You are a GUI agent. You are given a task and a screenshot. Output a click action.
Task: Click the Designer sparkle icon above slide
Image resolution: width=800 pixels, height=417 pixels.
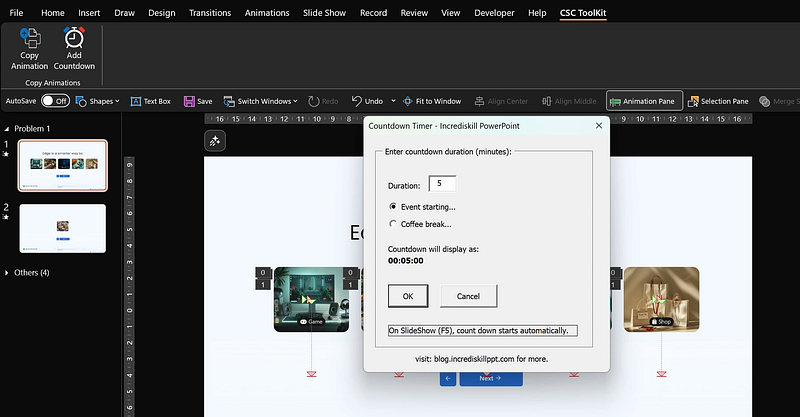pyautogui.click(x=215, y=141)
